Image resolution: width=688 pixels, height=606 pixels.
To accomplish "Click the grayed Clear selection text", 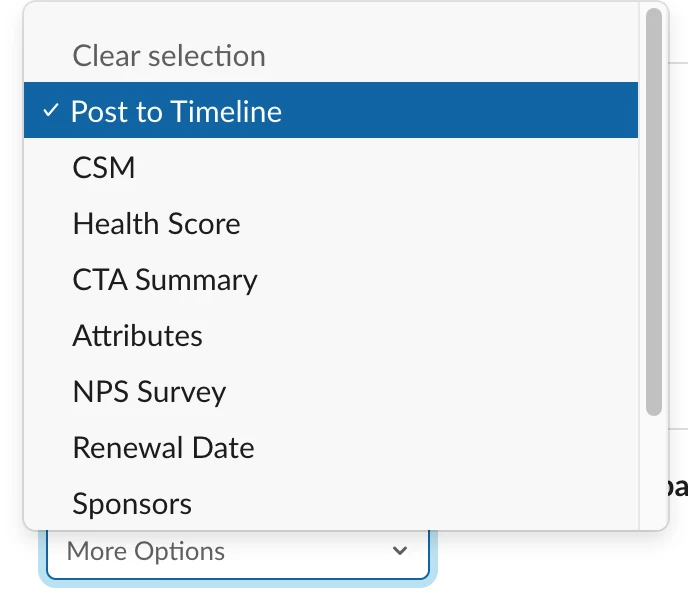I will pos(169,56).
